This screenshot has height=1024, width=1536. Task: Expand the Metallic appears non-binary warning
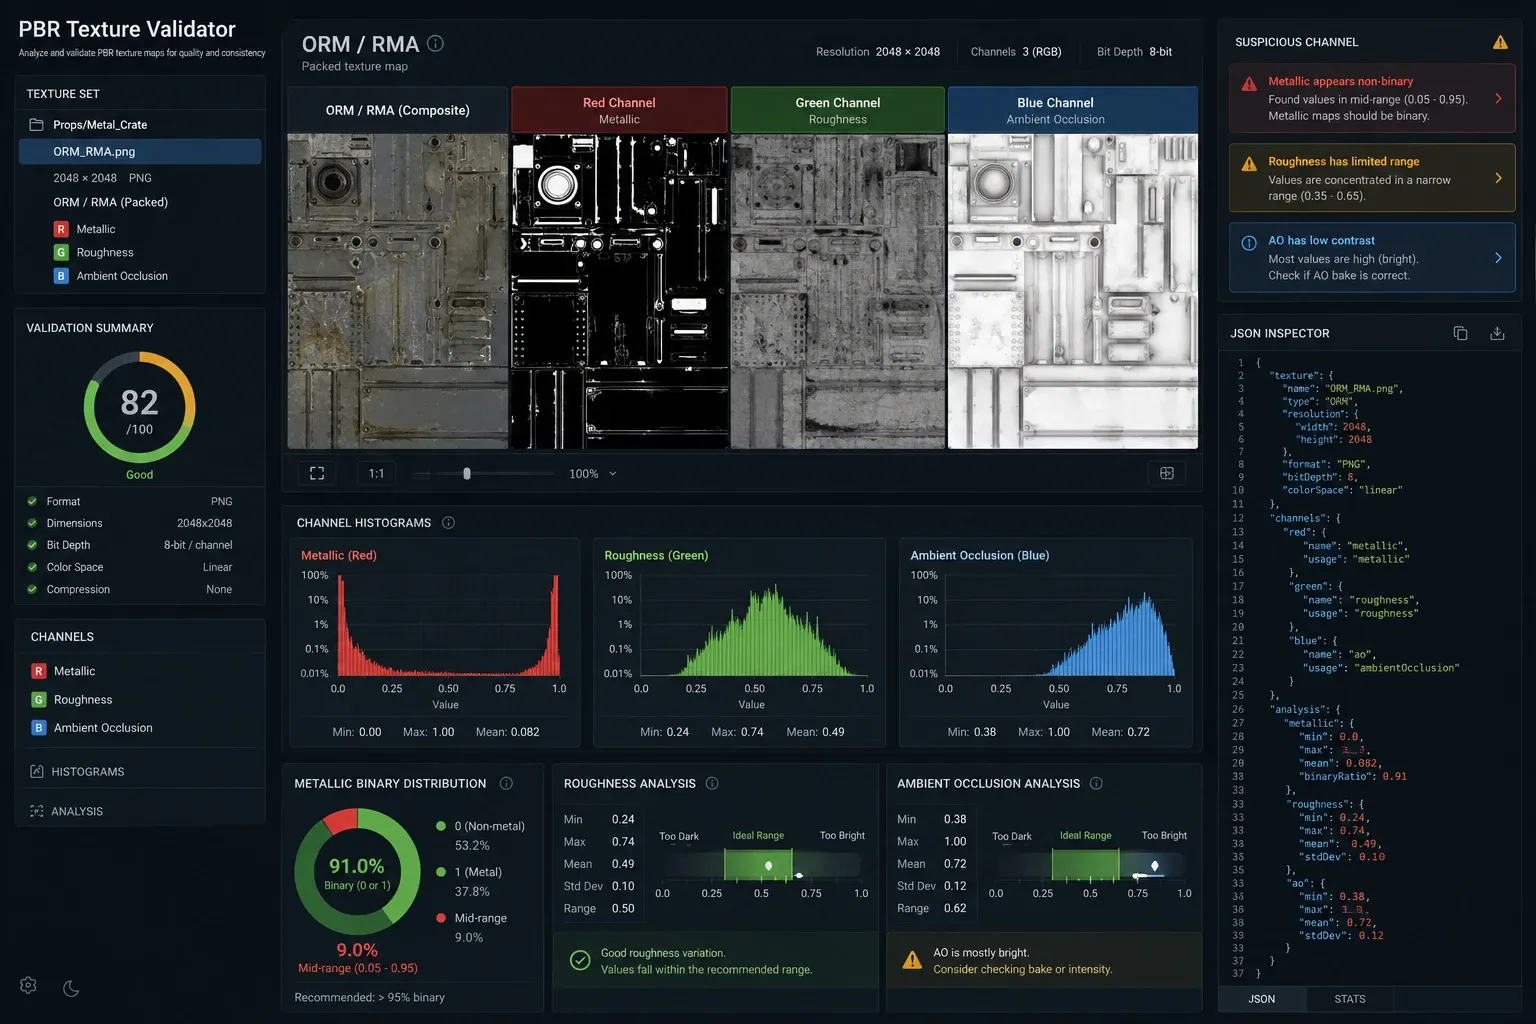pos(1498,98)
